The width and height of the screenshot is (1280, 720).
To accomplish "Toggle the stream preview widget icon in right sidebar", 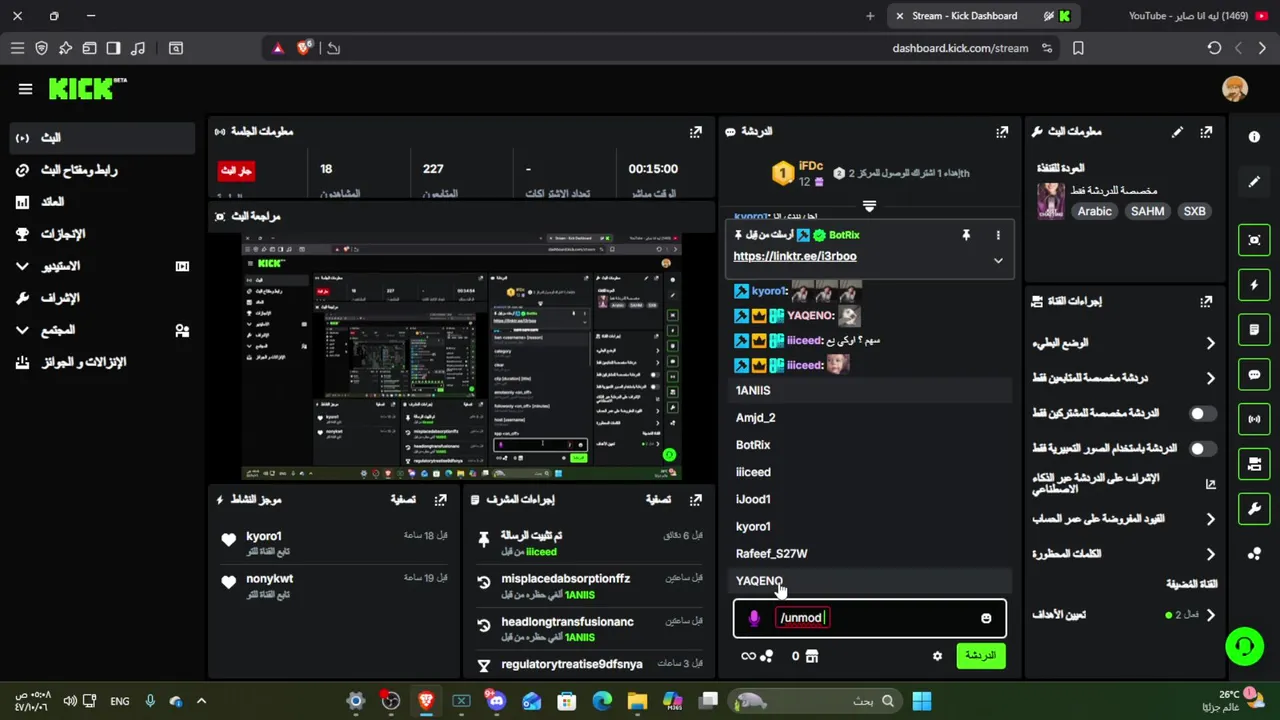I will (1254, 240).
